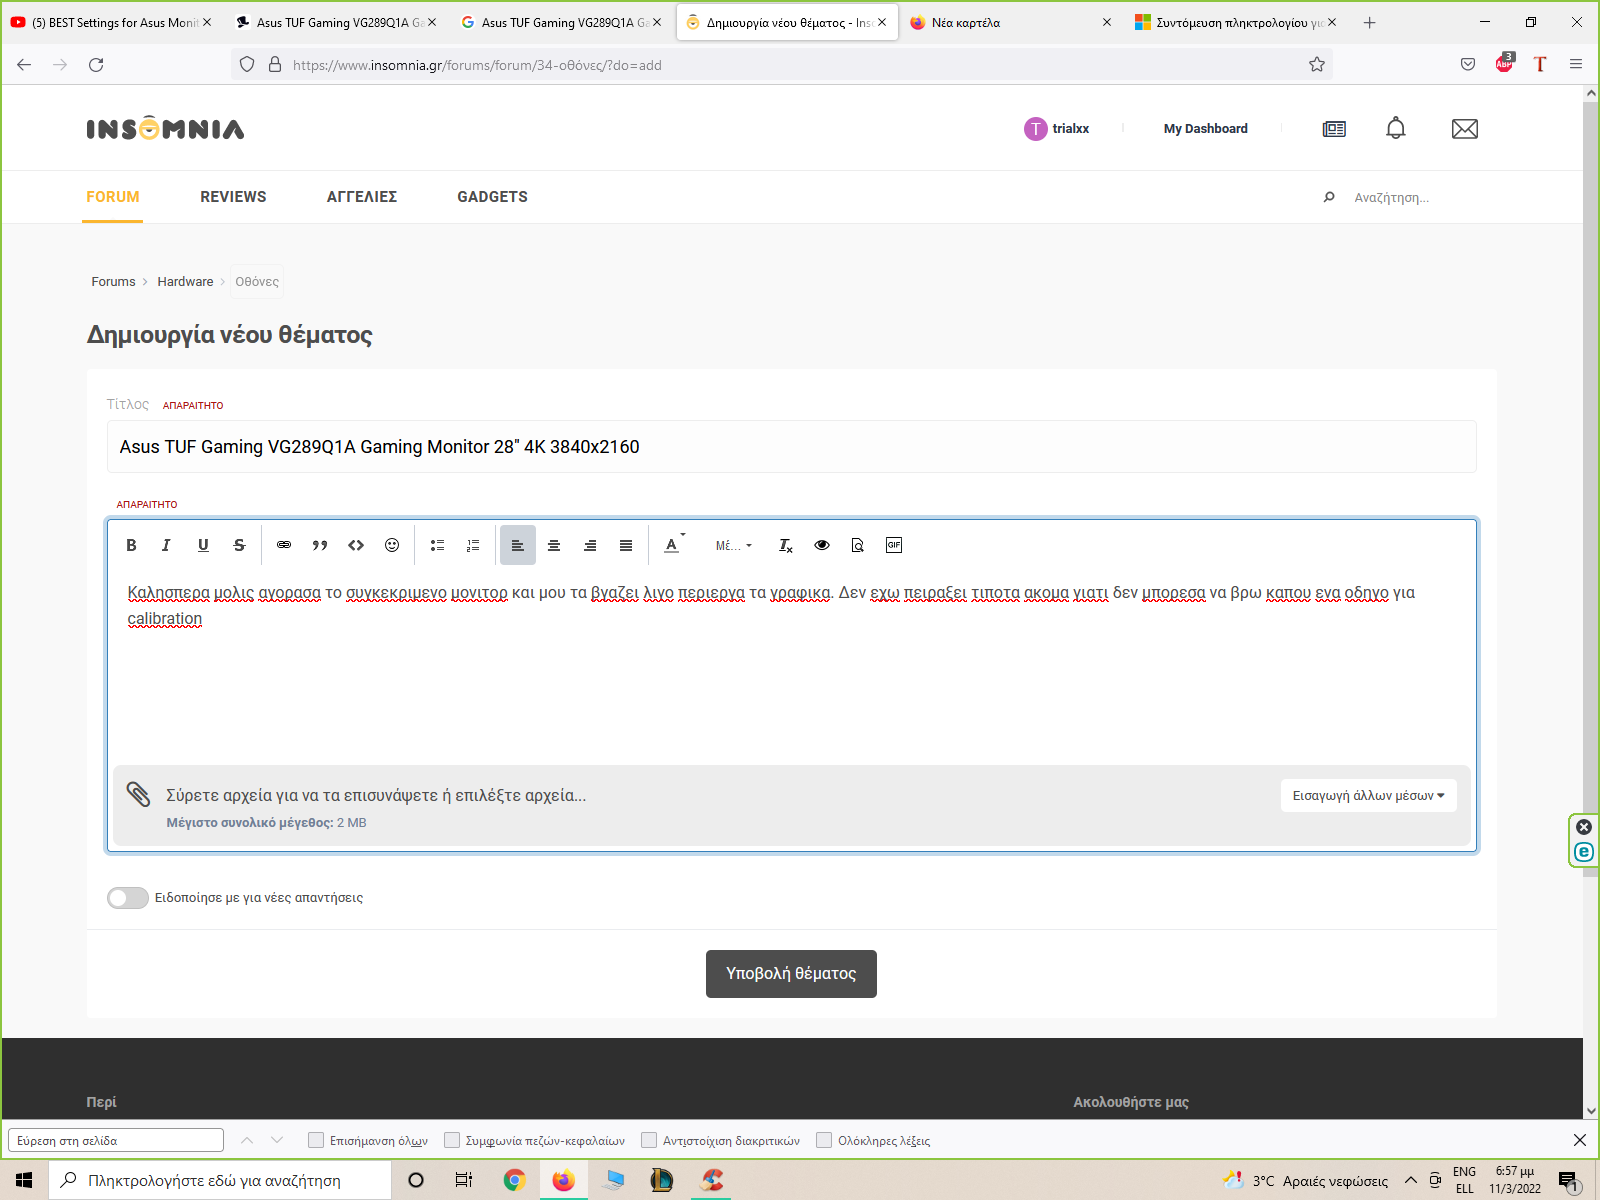This screenshot has width=1600, height=1200.
Task: Open the news feed icon in header
Action: tap(1334, 129)
